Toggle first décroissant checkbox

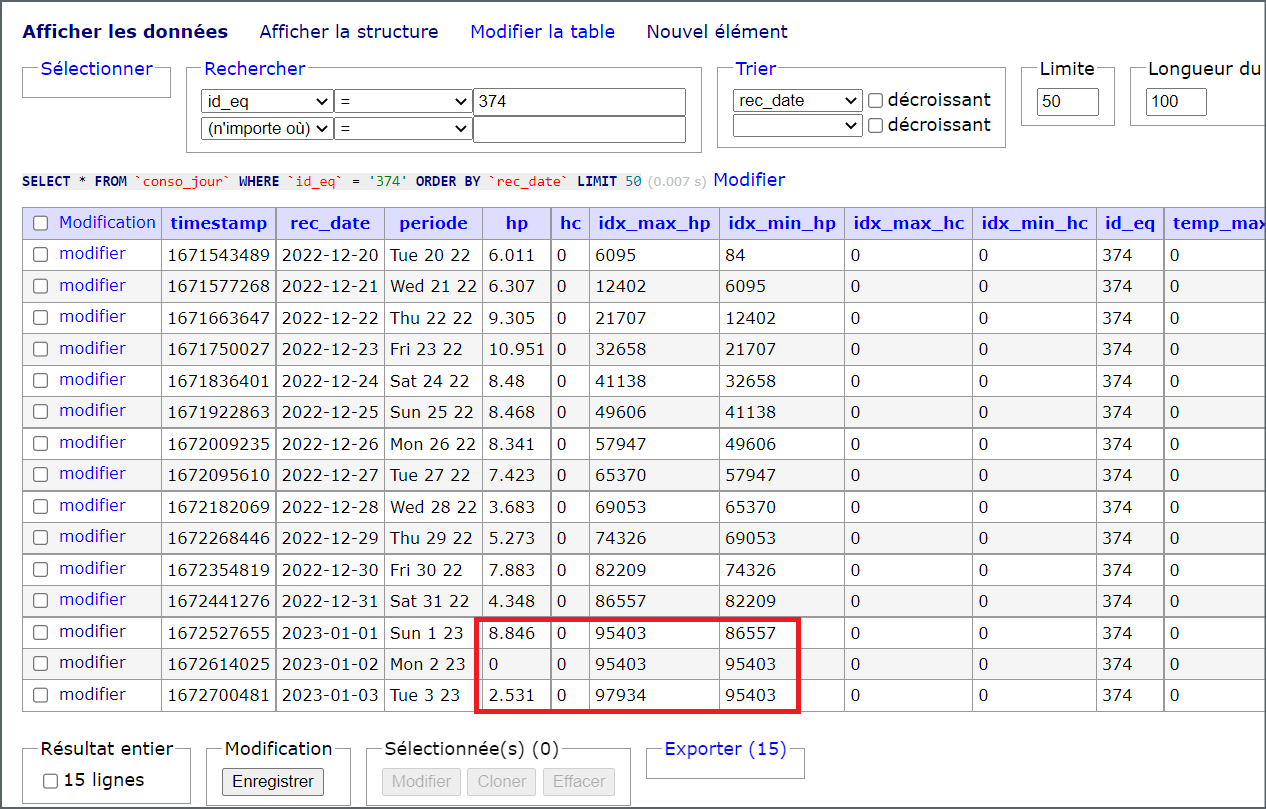[876, 100]
